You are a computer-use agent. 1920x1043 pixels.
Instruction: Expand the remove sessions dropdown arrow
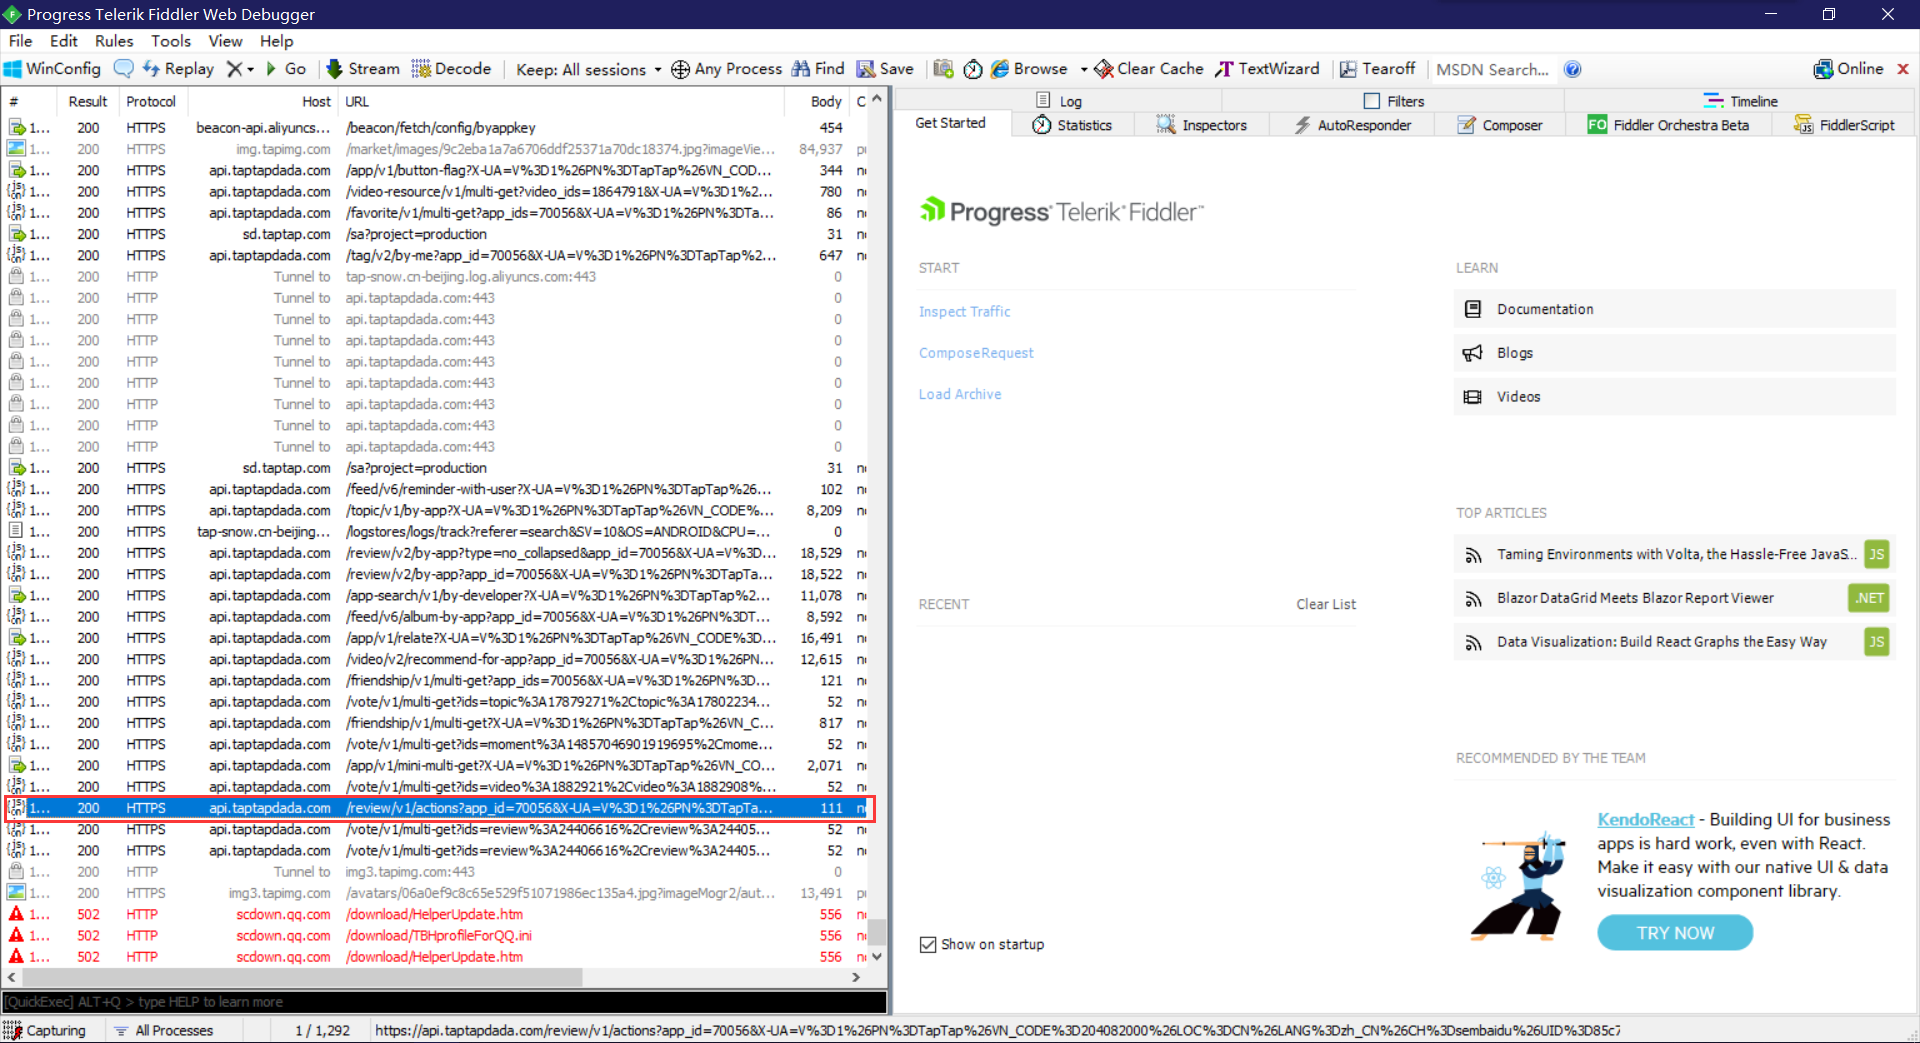(250, 70)
